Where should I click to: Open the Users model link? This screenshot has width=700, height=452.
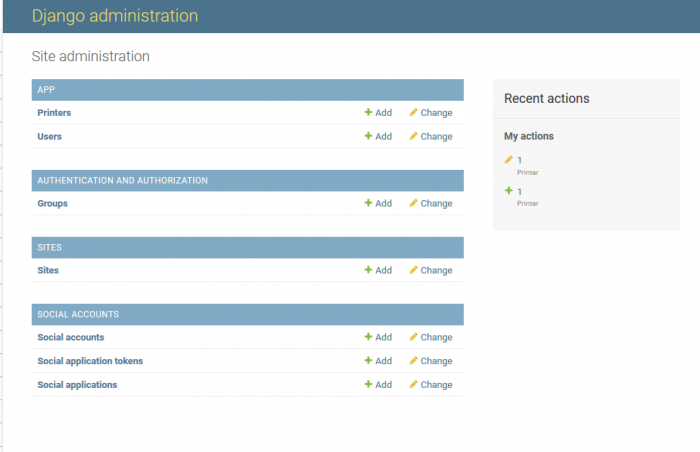49,137
